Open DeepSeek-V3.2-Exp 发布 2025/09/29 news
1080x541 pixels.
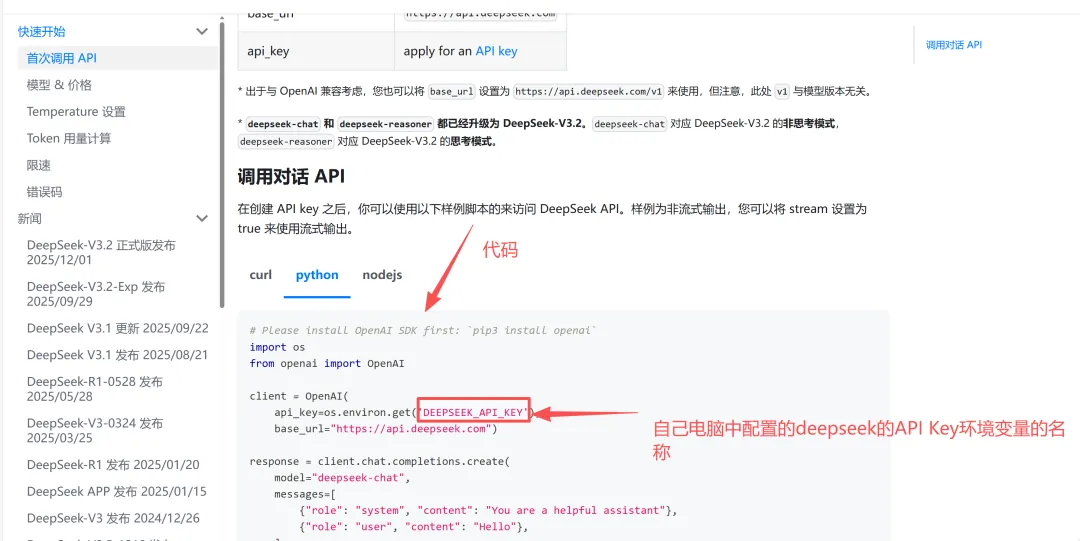[96, 294]
